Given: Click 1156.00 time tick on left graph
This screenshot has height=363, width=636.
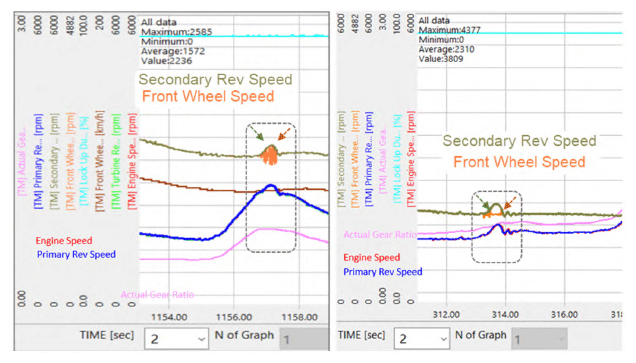Looking at the screenshot, I should pos(234,317).
